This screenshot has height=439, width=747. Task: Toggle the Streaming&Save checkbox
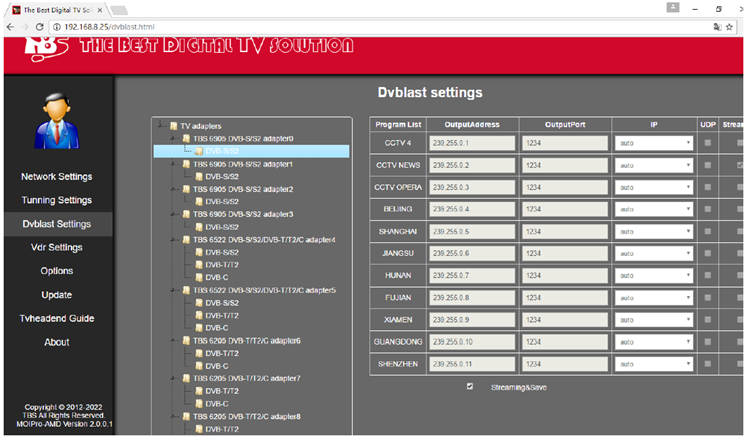471,386
